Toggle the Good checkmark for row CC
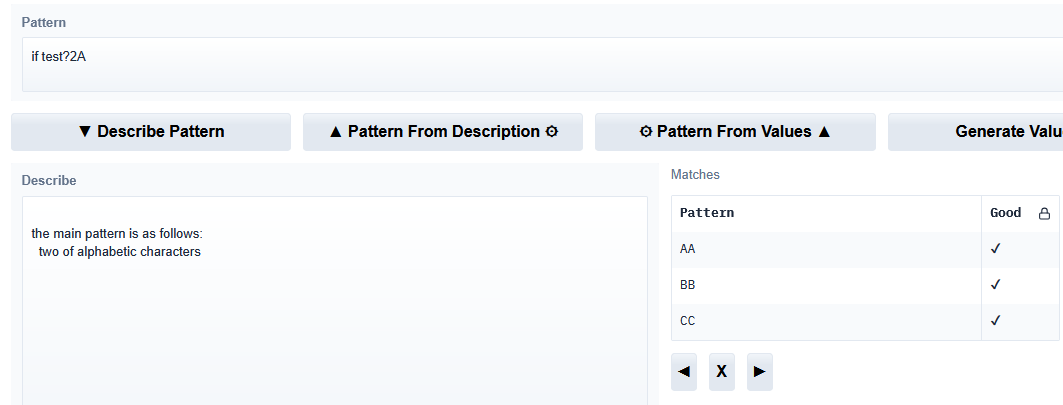Viewport: 1063px width, 405px height. (x=995, y=321)
